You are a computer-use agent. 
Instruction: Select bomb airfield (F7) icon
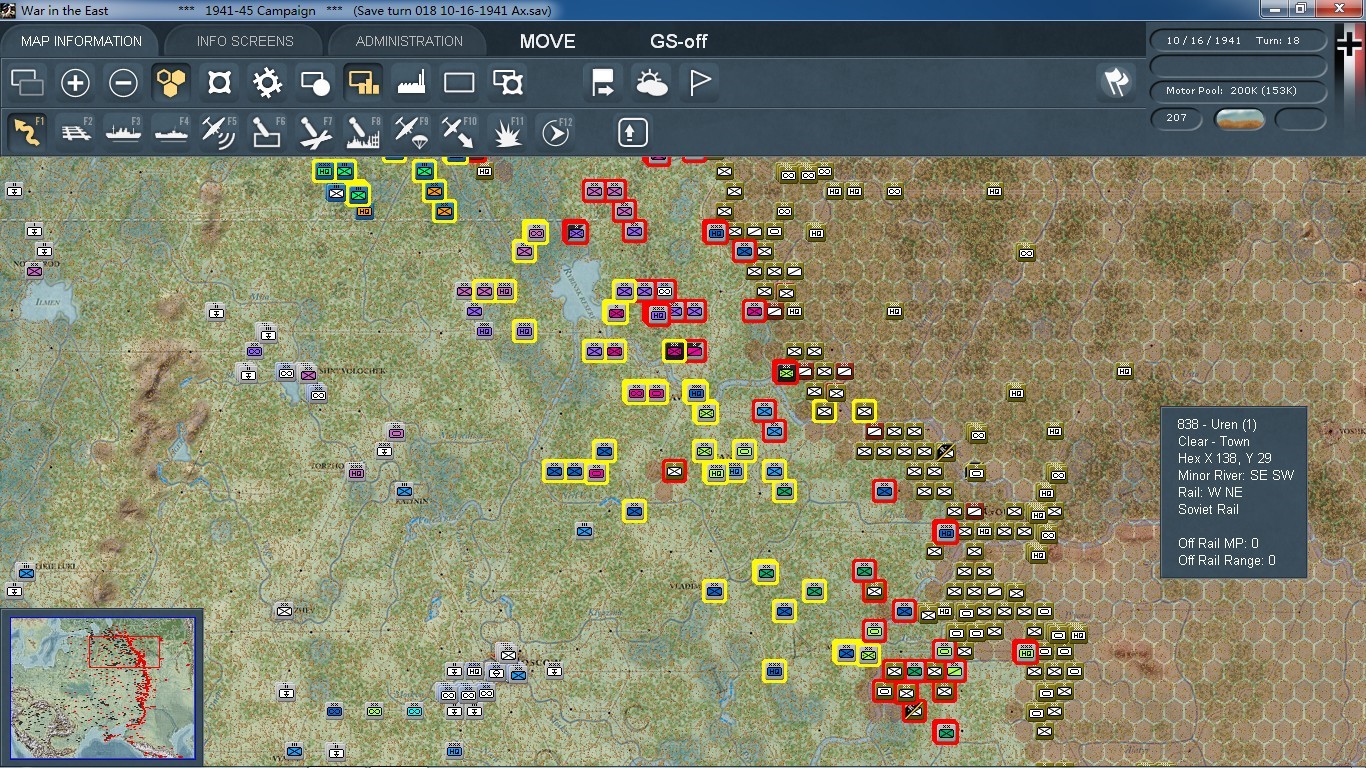(x=315, y=132)
